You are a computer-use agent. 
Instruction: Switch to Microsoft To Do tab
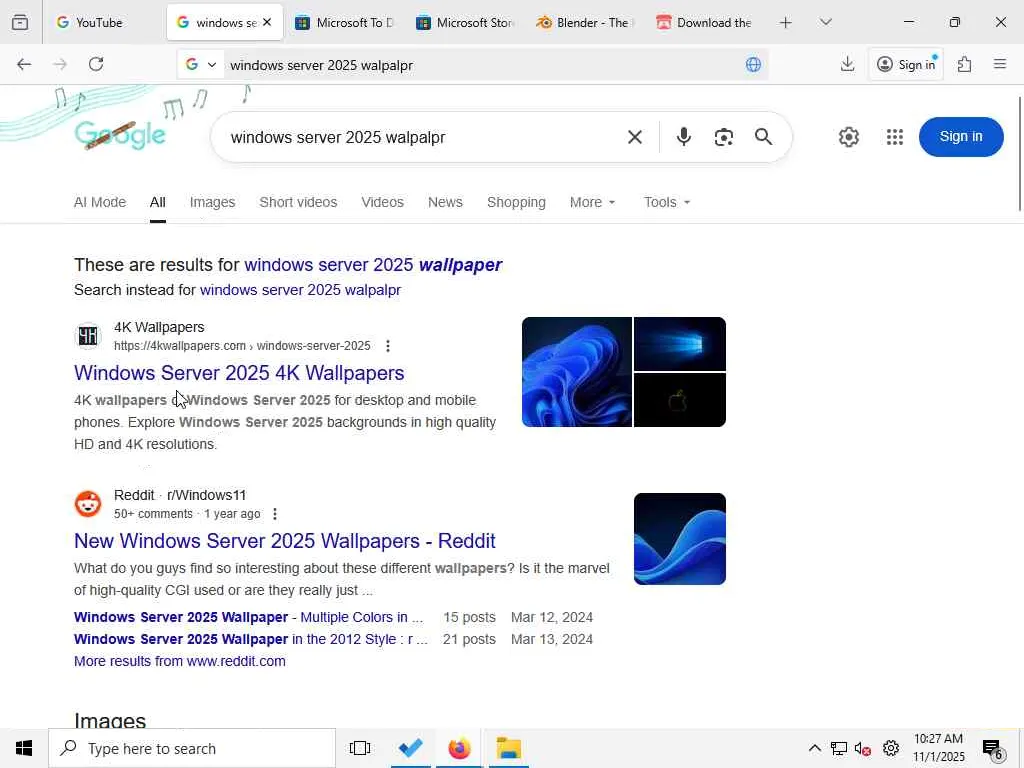pyautogui.click(x=344, y=23)
